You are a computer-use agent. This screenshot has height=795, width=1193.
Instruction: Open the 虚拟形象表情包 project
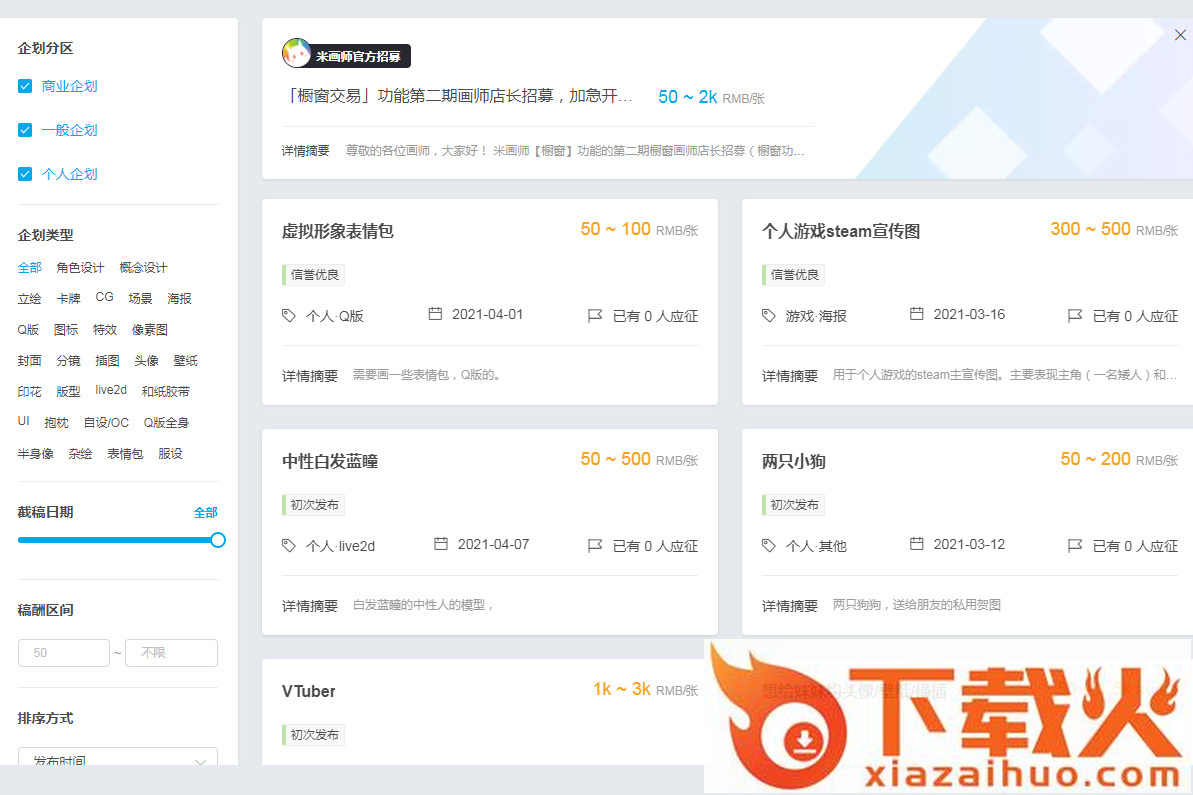(x=338, y=231)
